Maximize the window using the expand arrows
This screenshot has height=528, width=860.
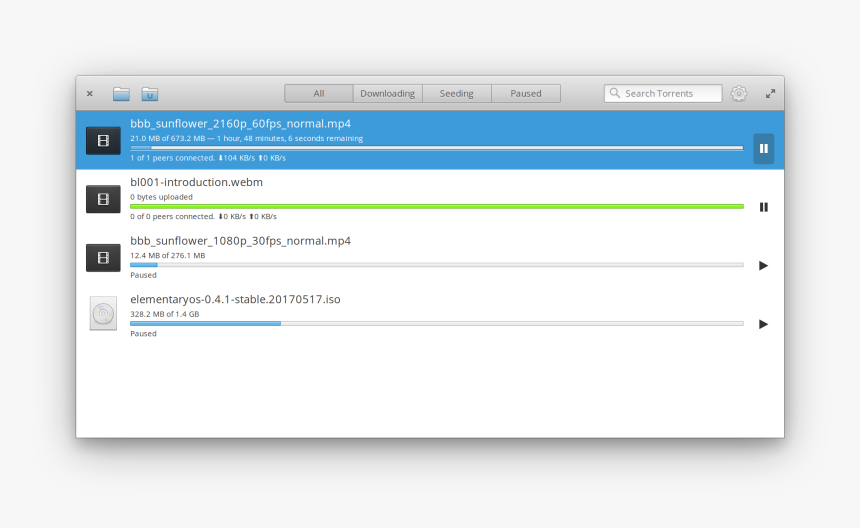pos(771,94)
